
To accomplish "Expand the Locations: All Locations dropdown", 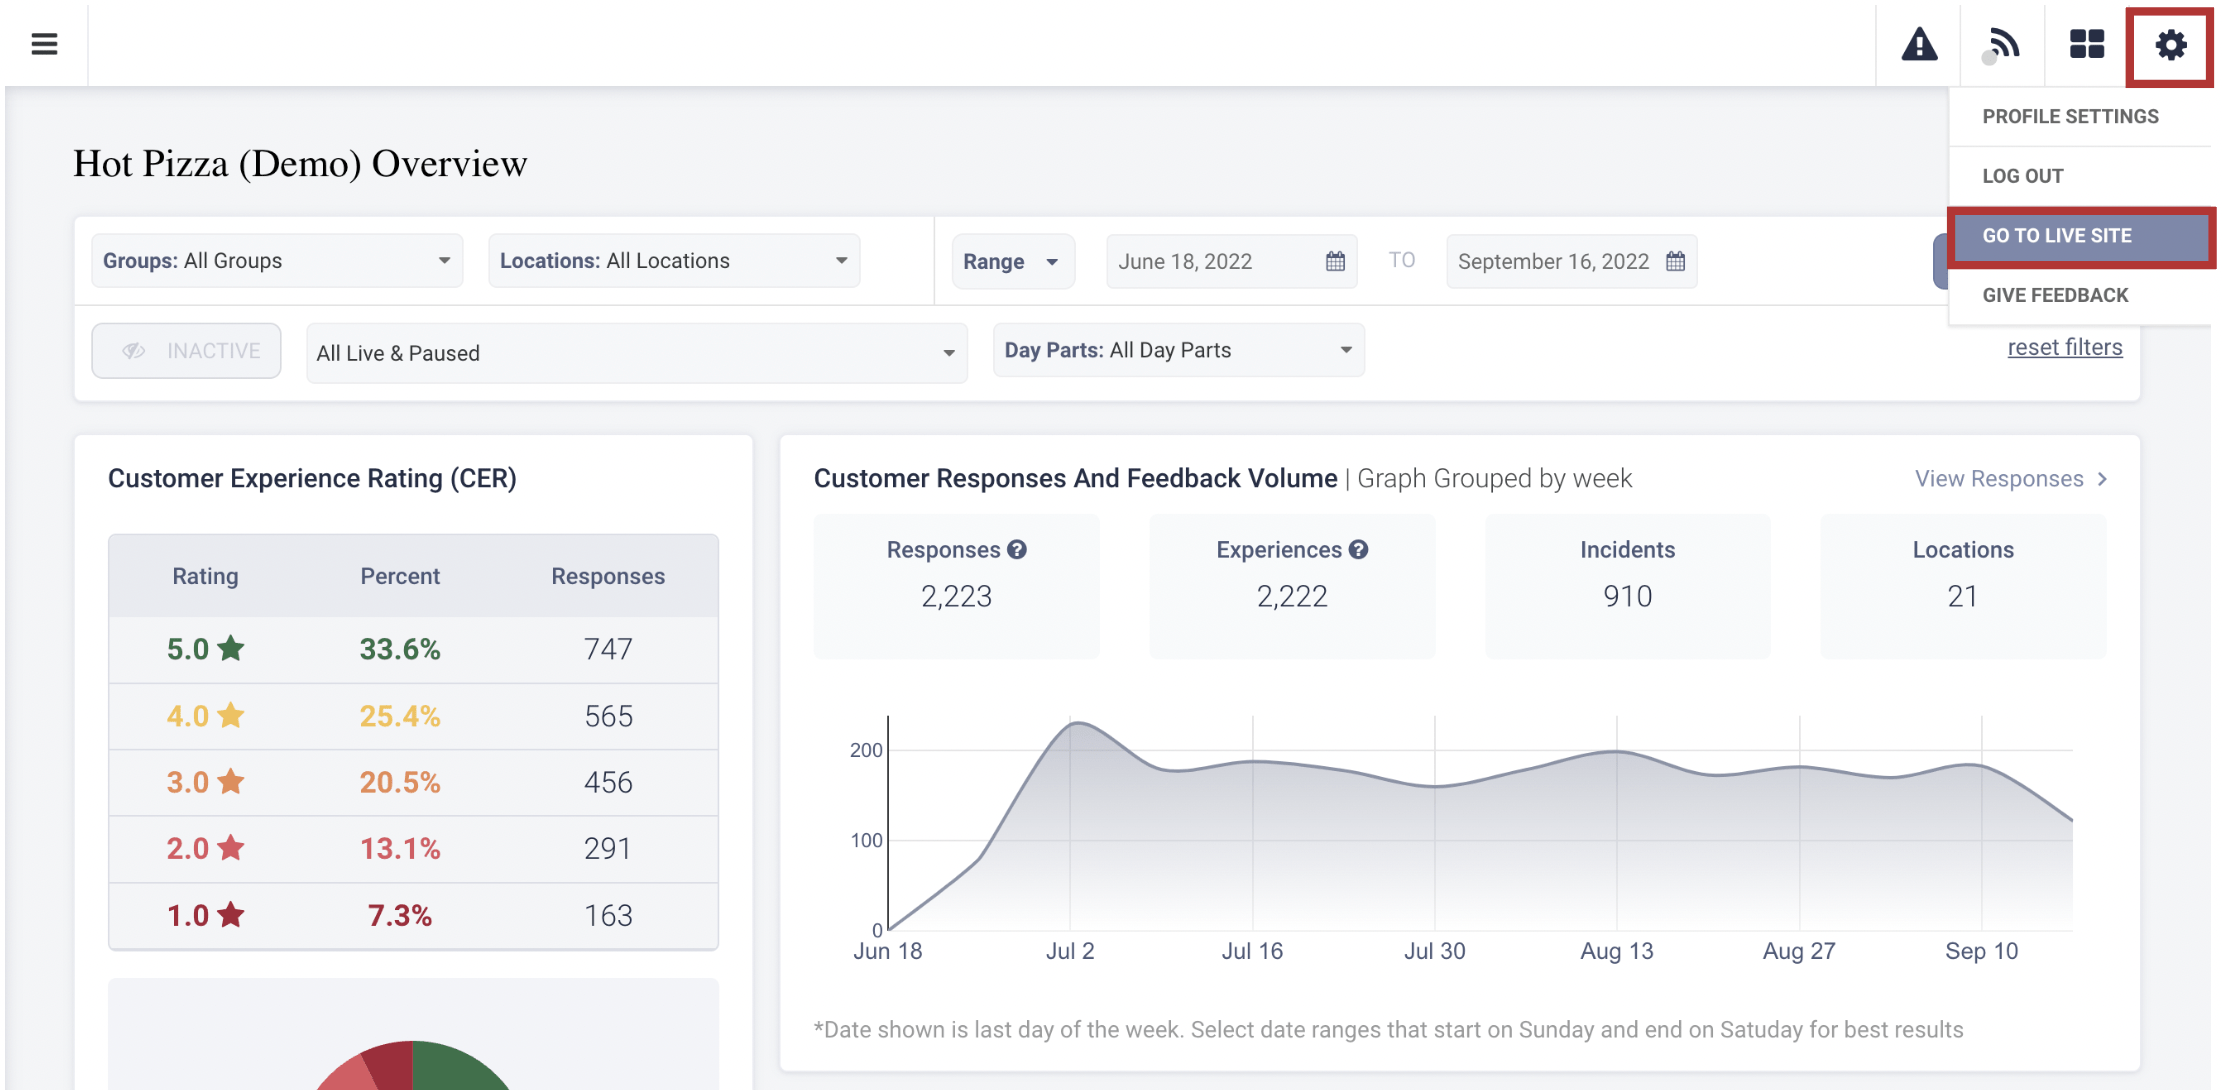I will (x=674, y=261).
